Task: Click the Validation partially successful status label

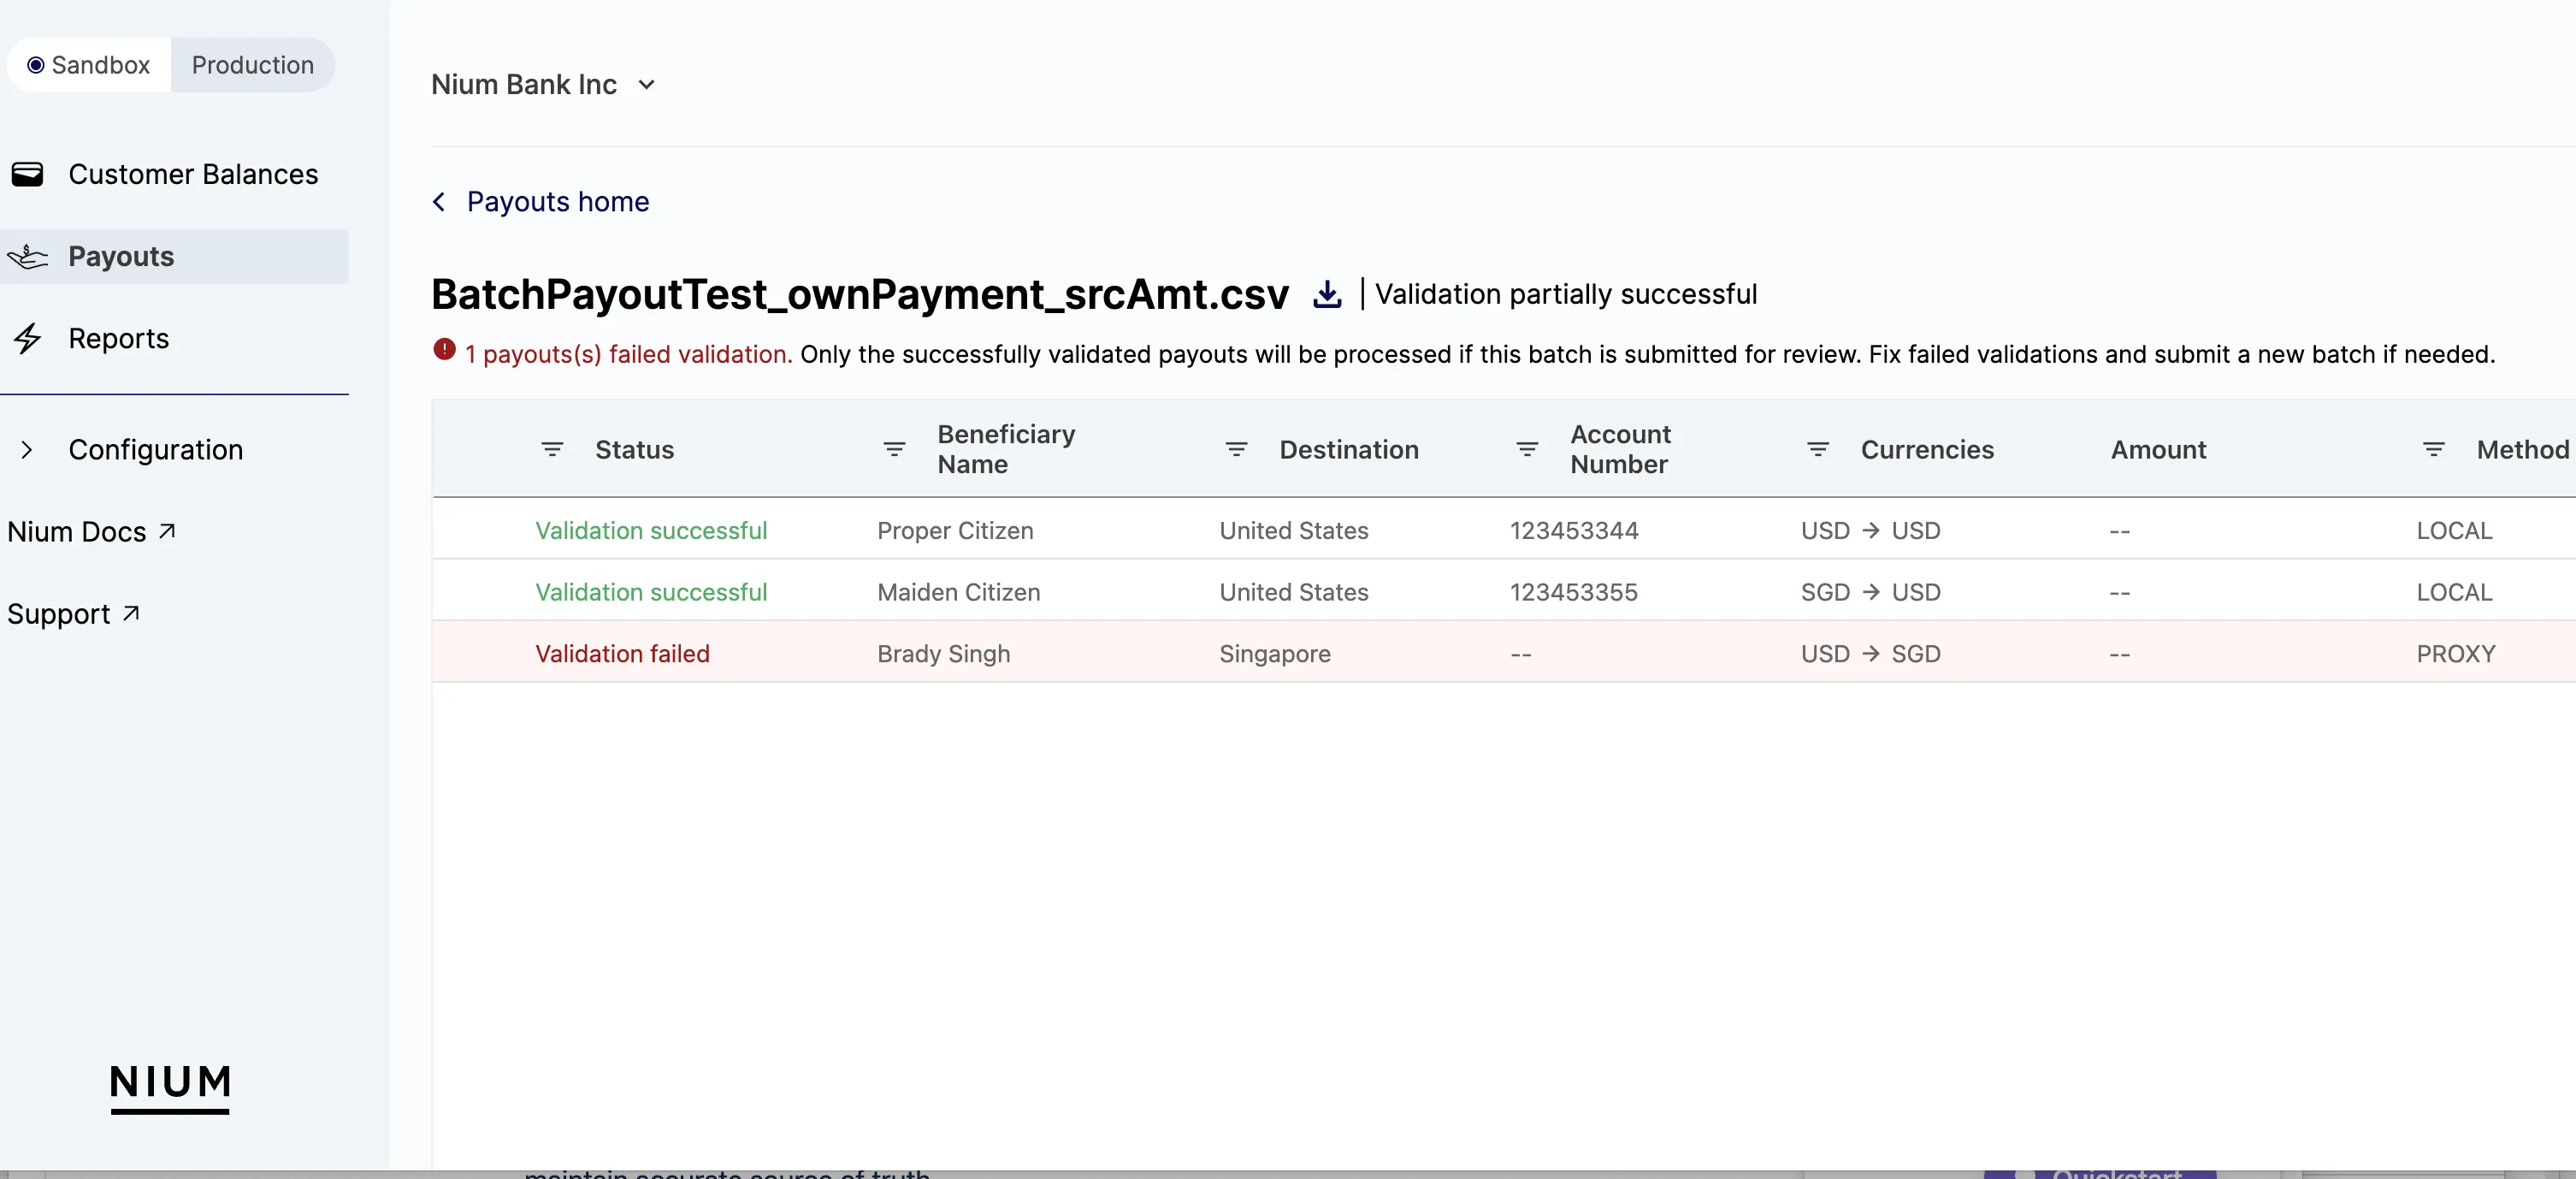Action: coord(1565,294)
